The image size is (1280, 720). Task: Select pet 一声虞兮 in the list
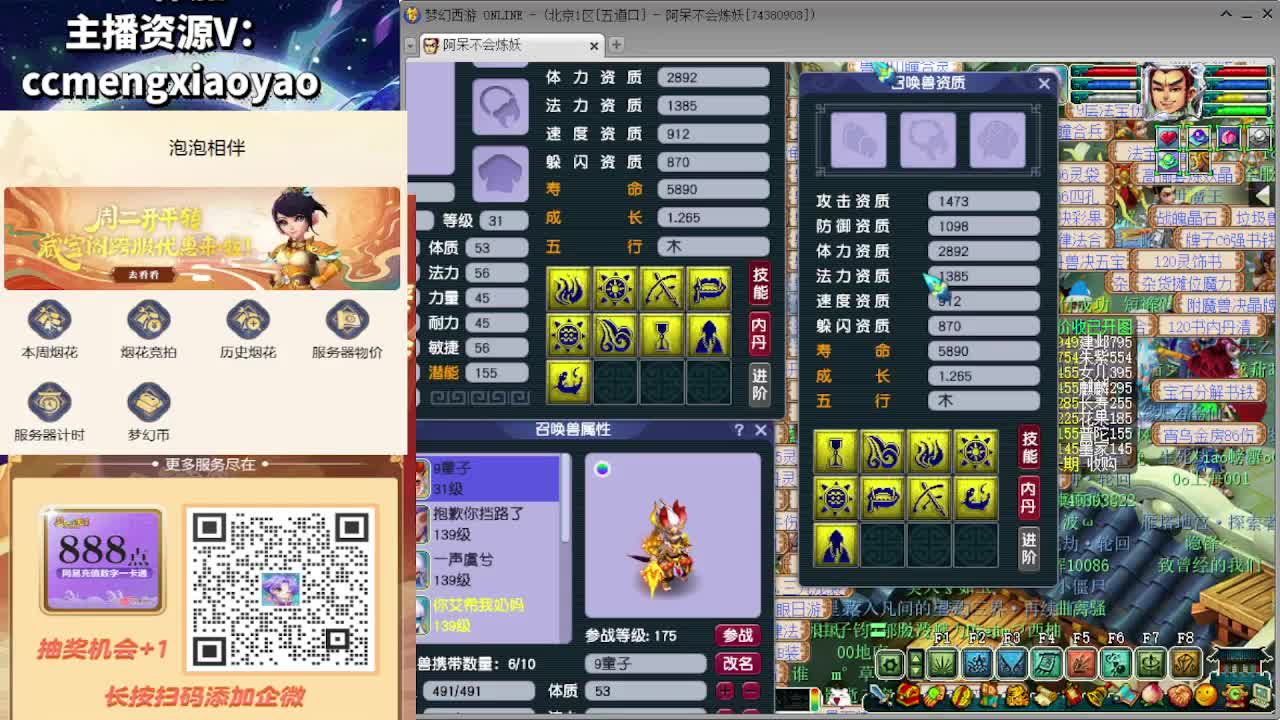(x=488, y=570)
